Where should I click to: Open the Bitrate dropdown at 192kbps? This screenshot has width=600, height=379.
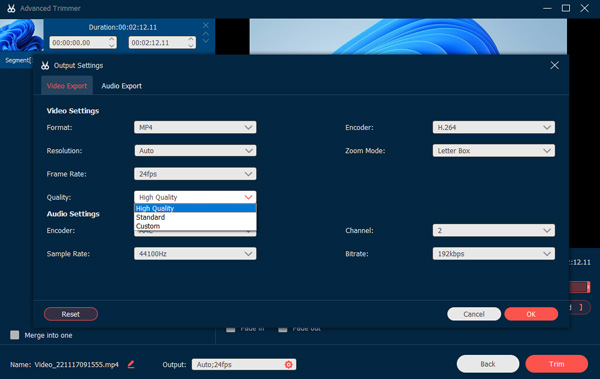494,253
